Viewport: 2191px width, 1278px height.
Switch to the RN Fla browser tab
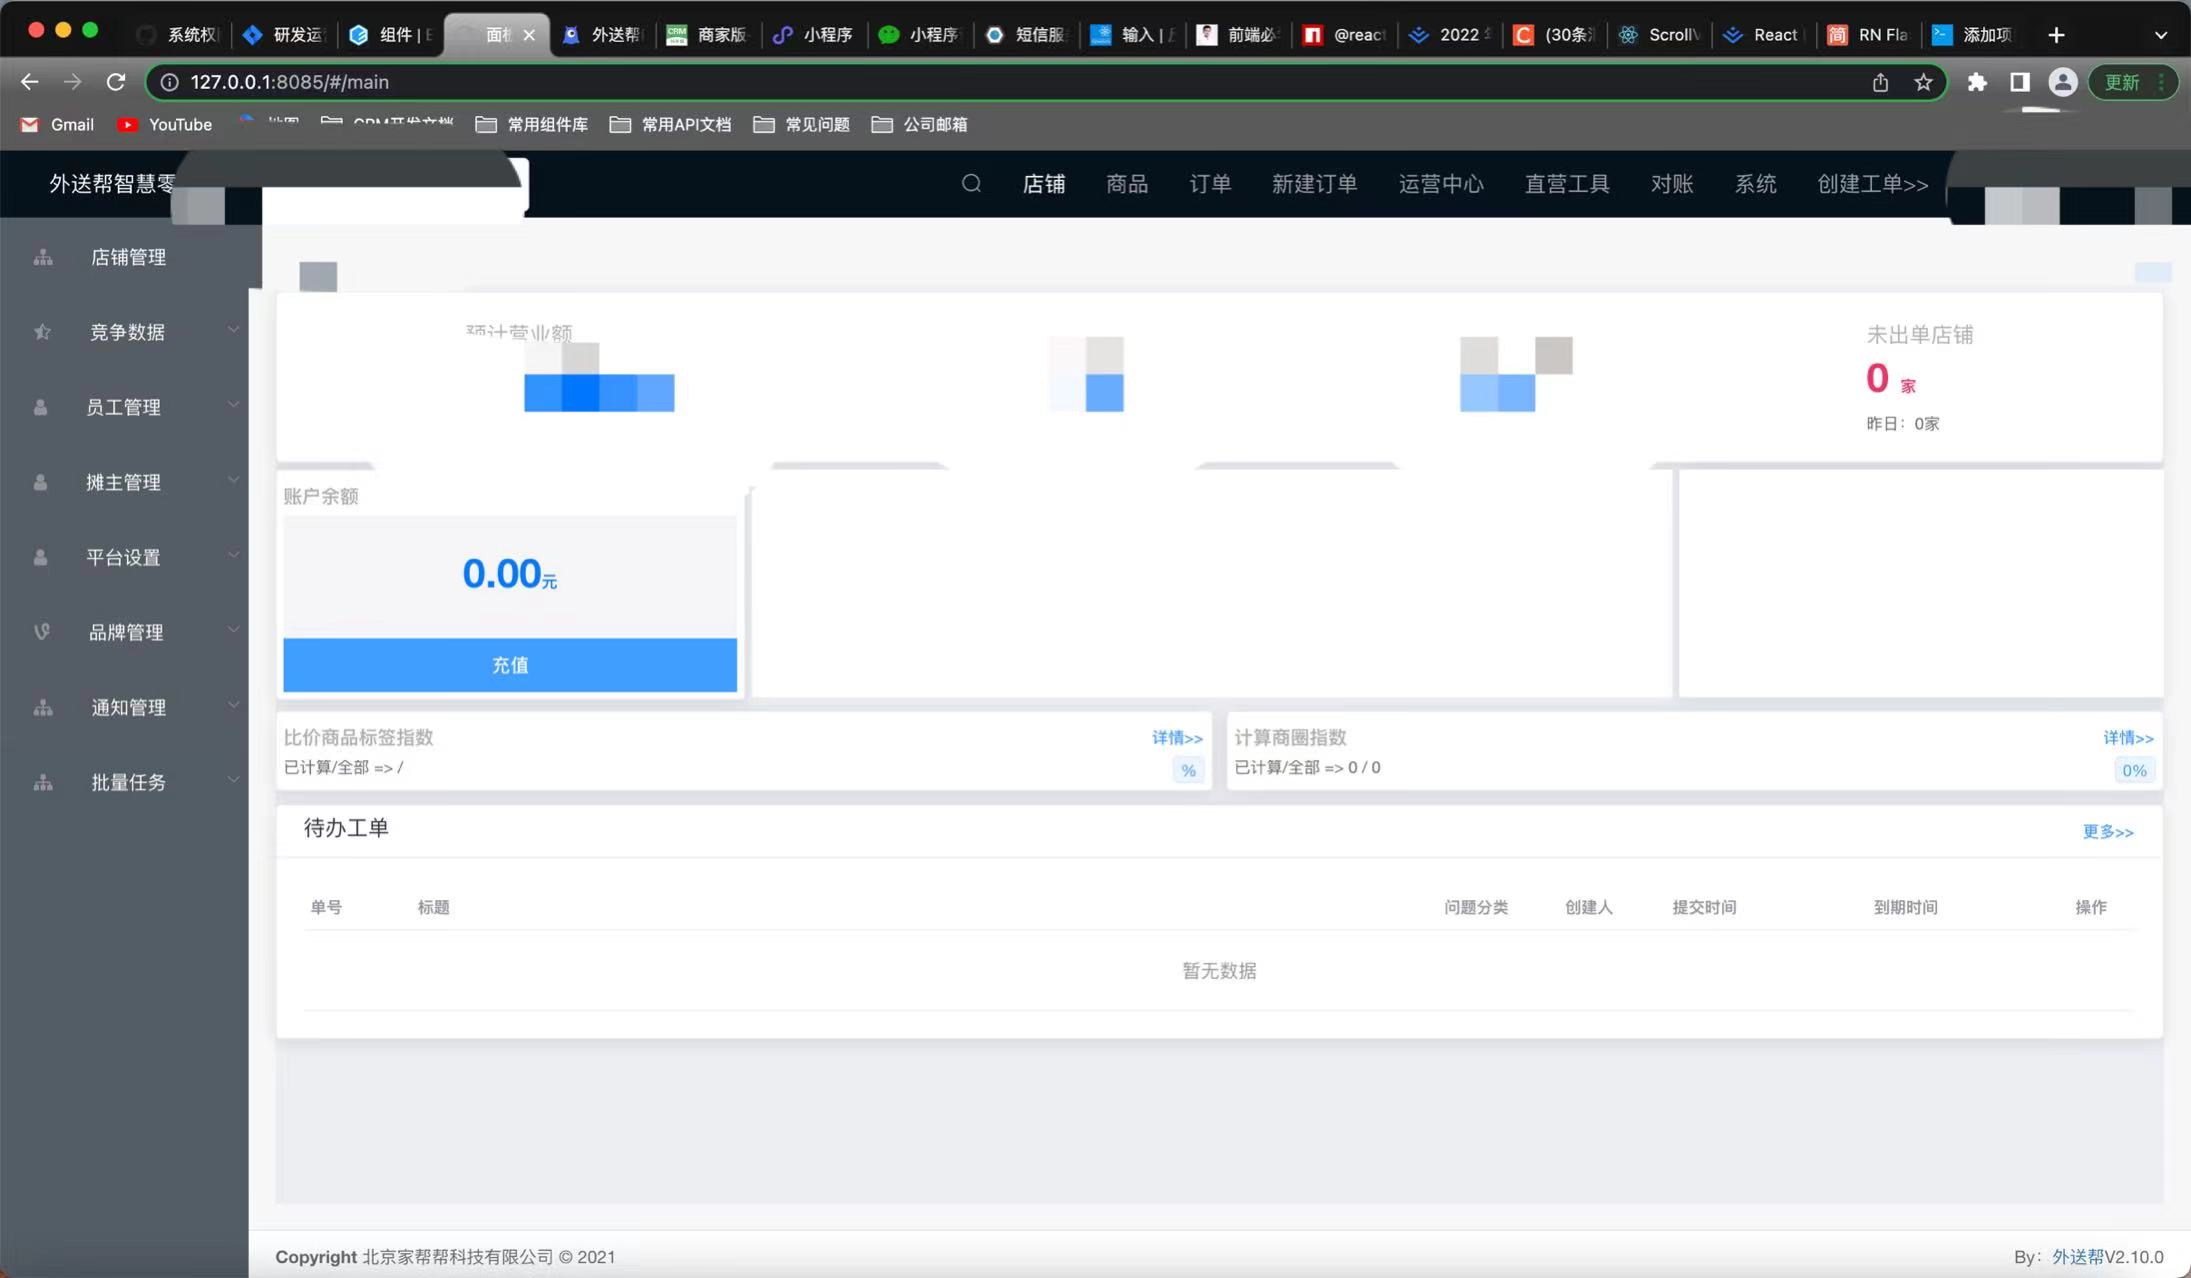point(1870,35)
